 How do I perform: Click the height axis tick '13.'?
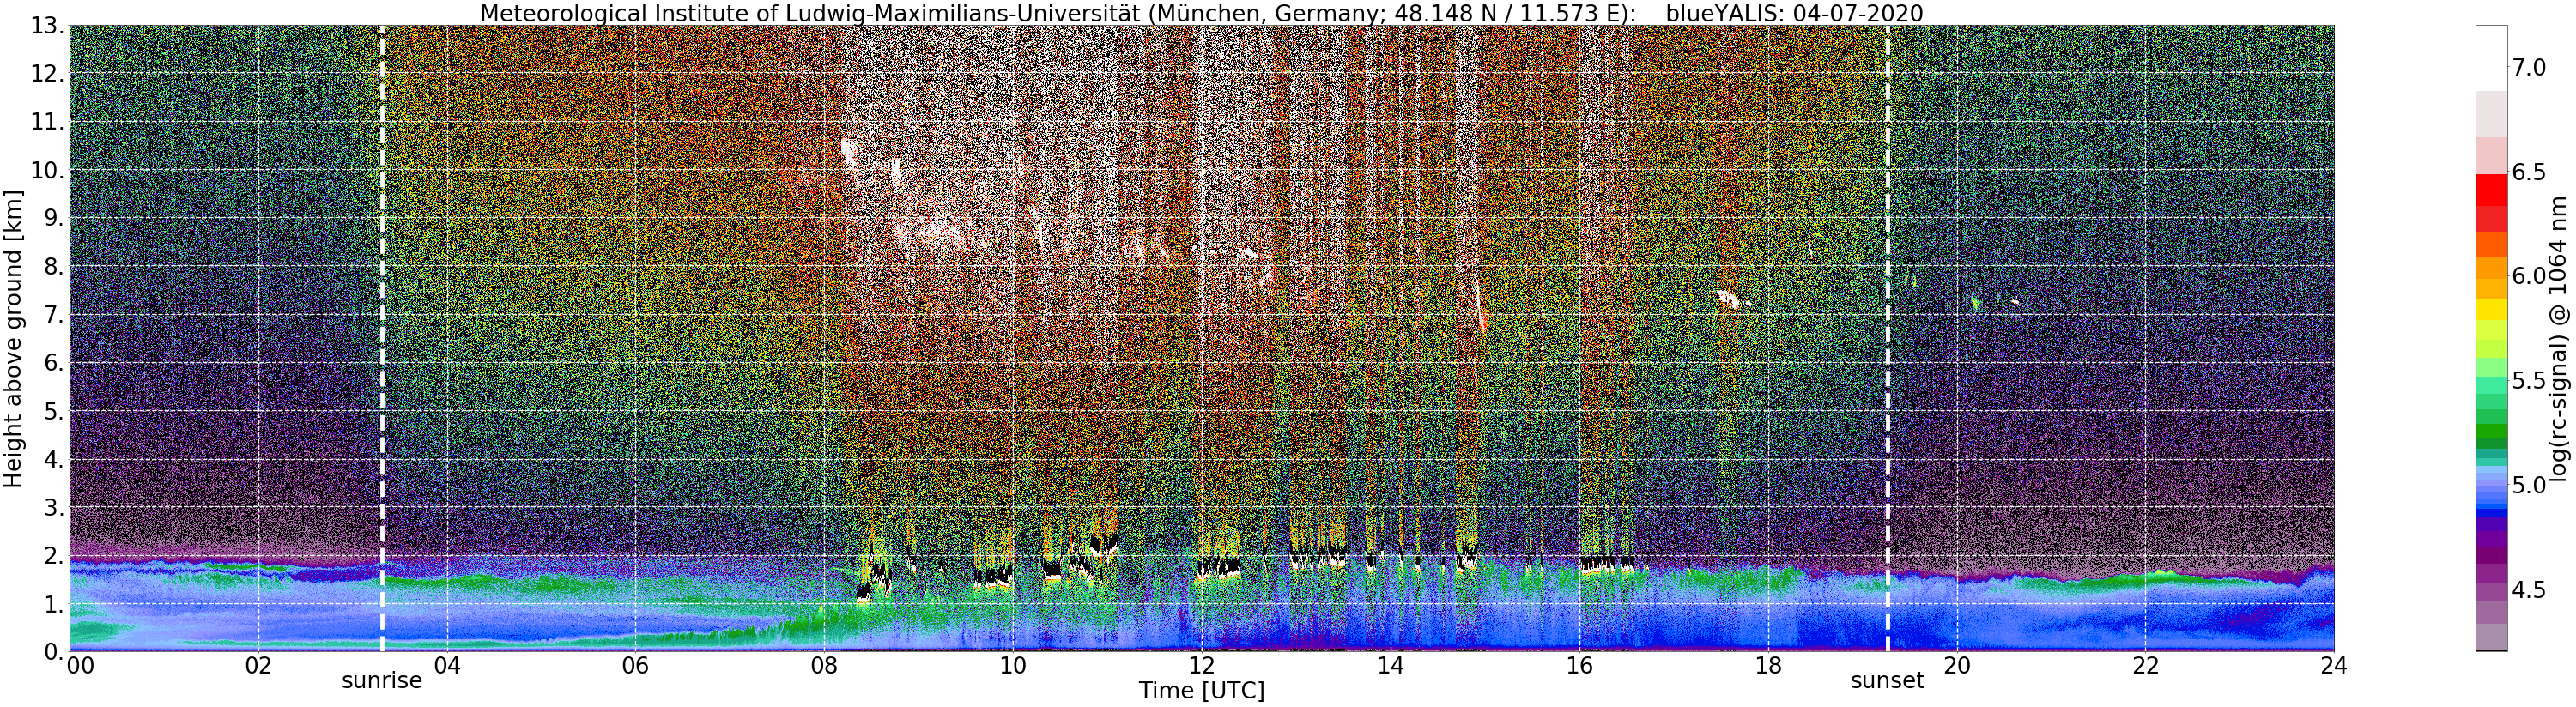(48, 26)
